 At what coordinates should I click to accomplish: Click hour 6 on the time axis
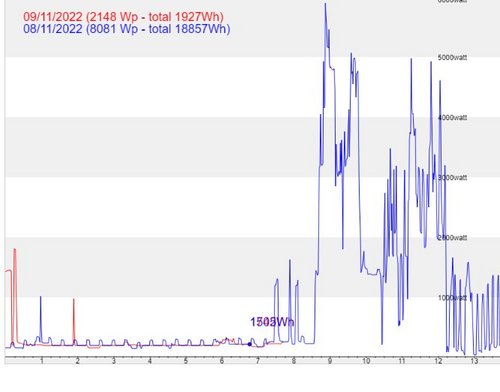[x=222, y=361]
